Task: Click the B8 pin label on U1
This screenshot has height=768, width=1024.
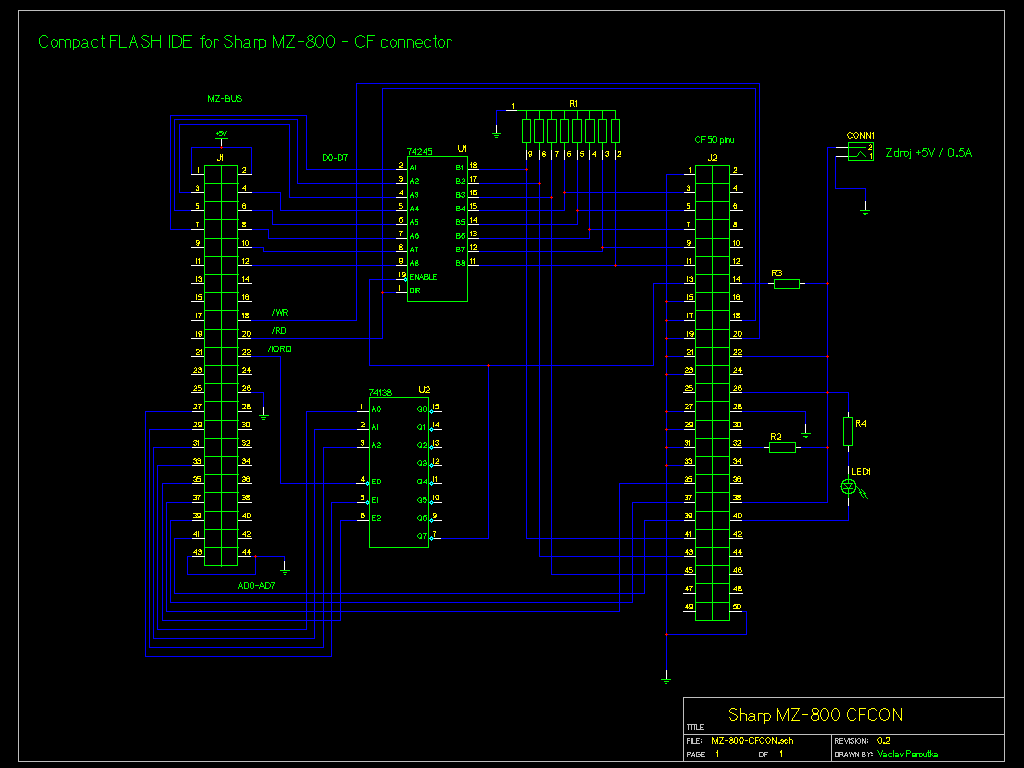Action: (460, 263)
